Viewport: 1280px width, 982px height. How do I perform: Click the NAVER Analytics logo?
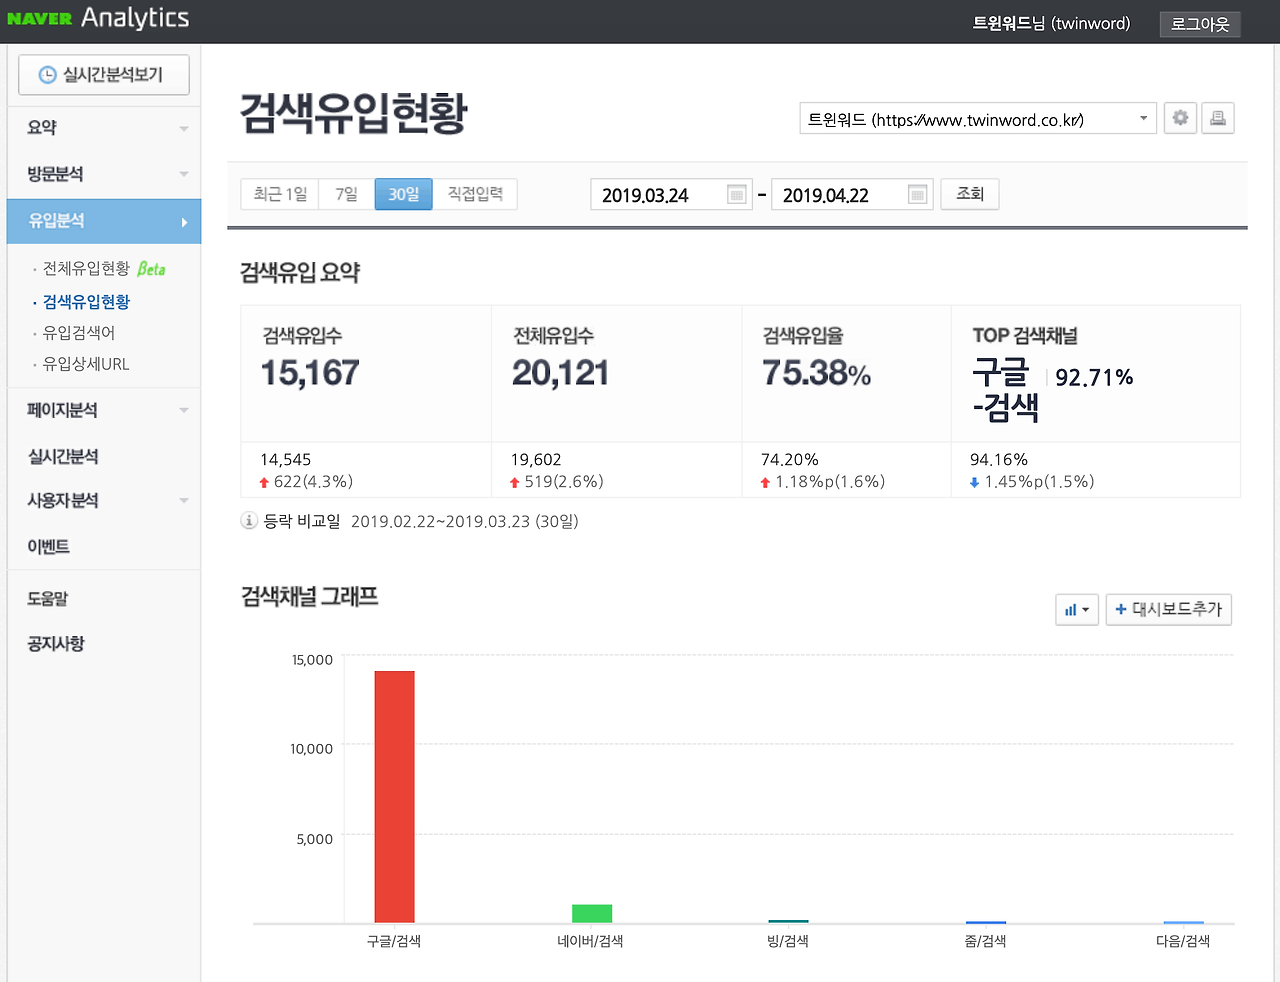tap(98, 18)
